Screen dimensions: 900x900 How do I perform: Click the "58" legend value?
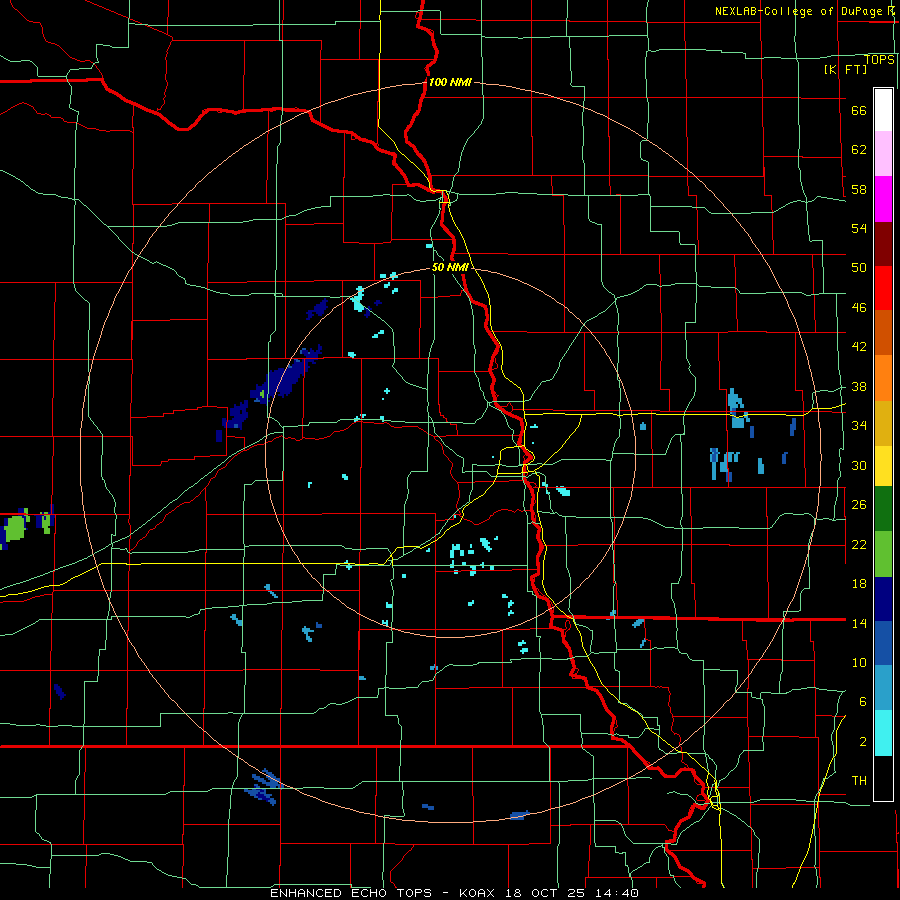click(859, 189)
